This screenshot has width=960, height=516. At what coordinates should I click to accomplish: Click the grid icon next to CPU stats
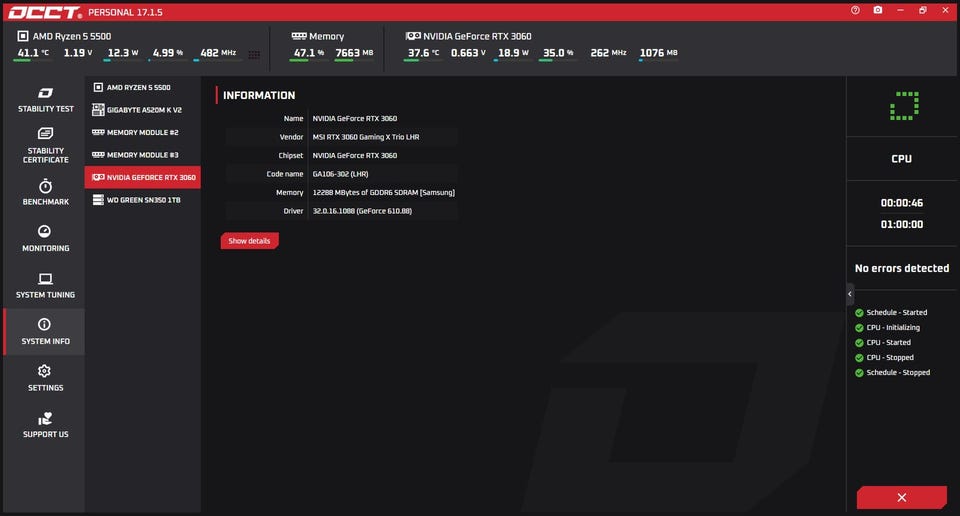[x=254, y=54]
